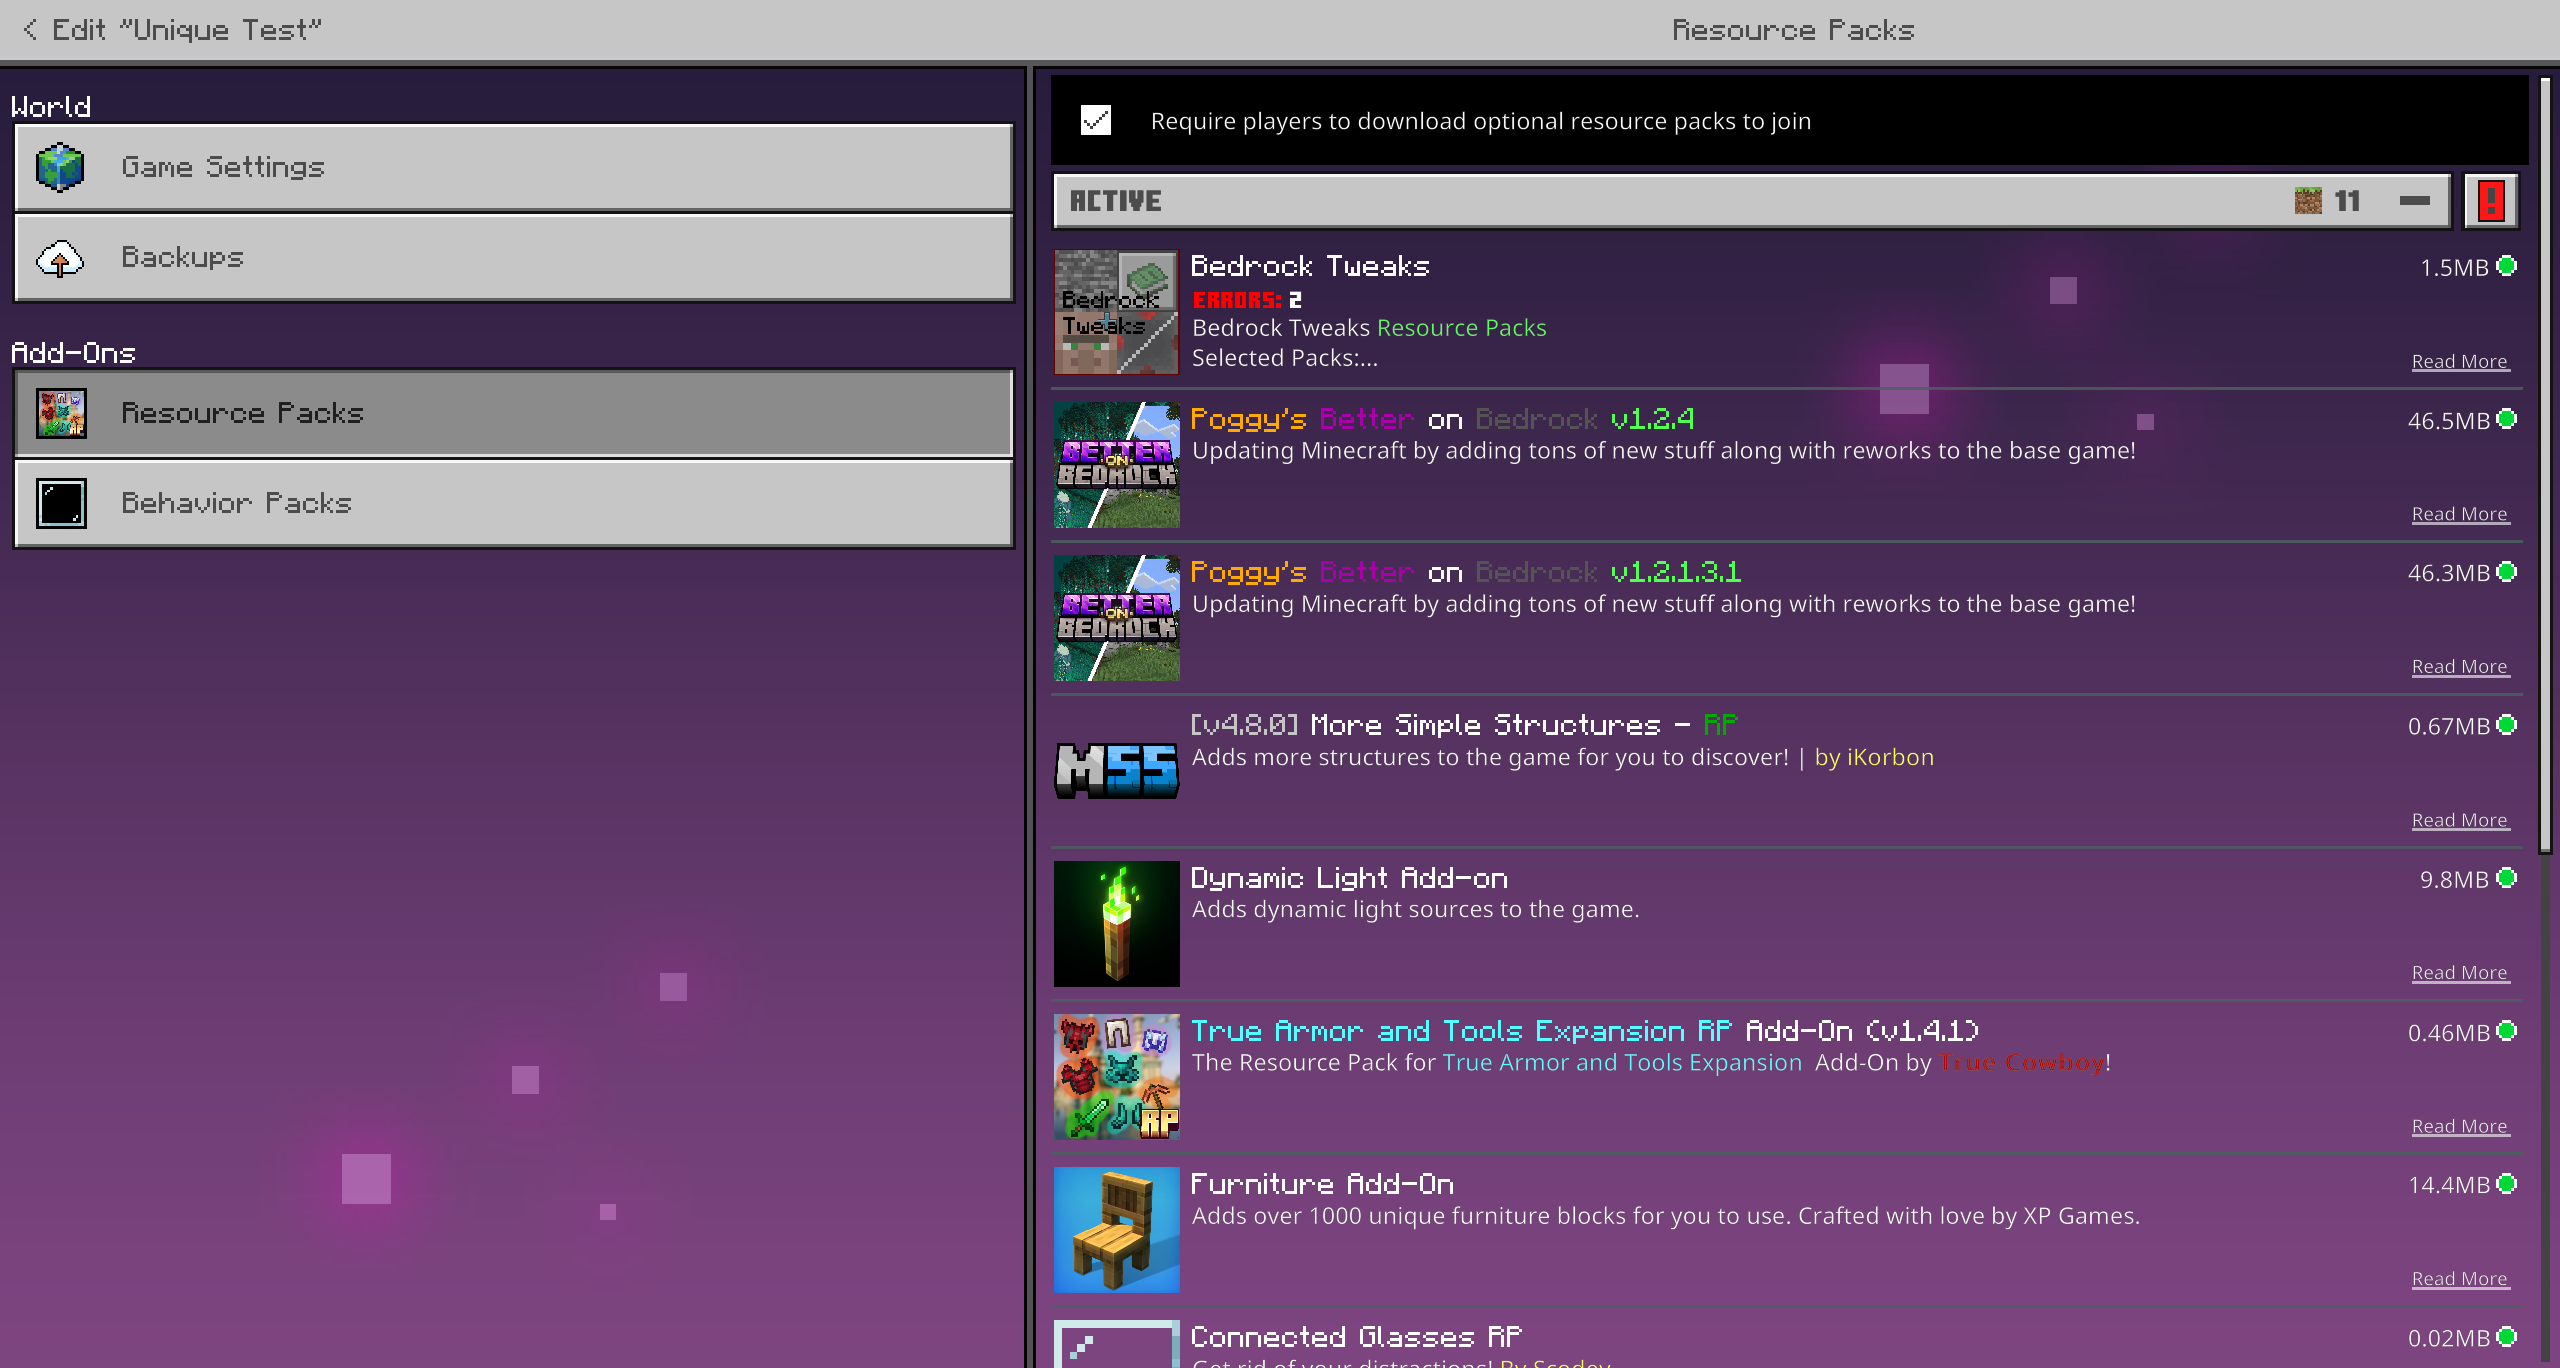Click the Connected Glasses RP pack icon
Viewport: 2560px width, 1368px height.
[x=1116, y=1345]
